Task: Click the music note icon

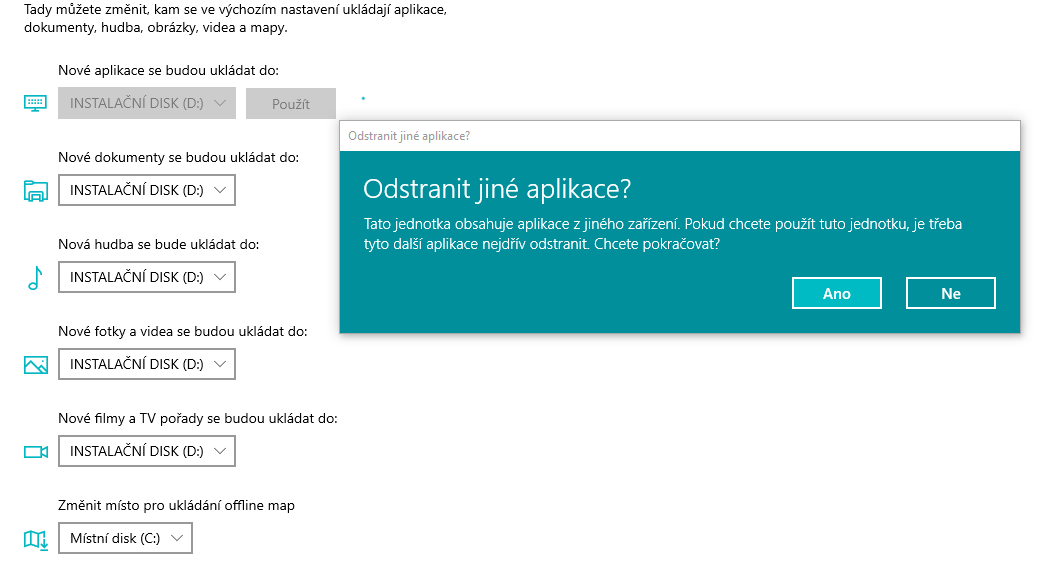Action: [x=35, y=278]
